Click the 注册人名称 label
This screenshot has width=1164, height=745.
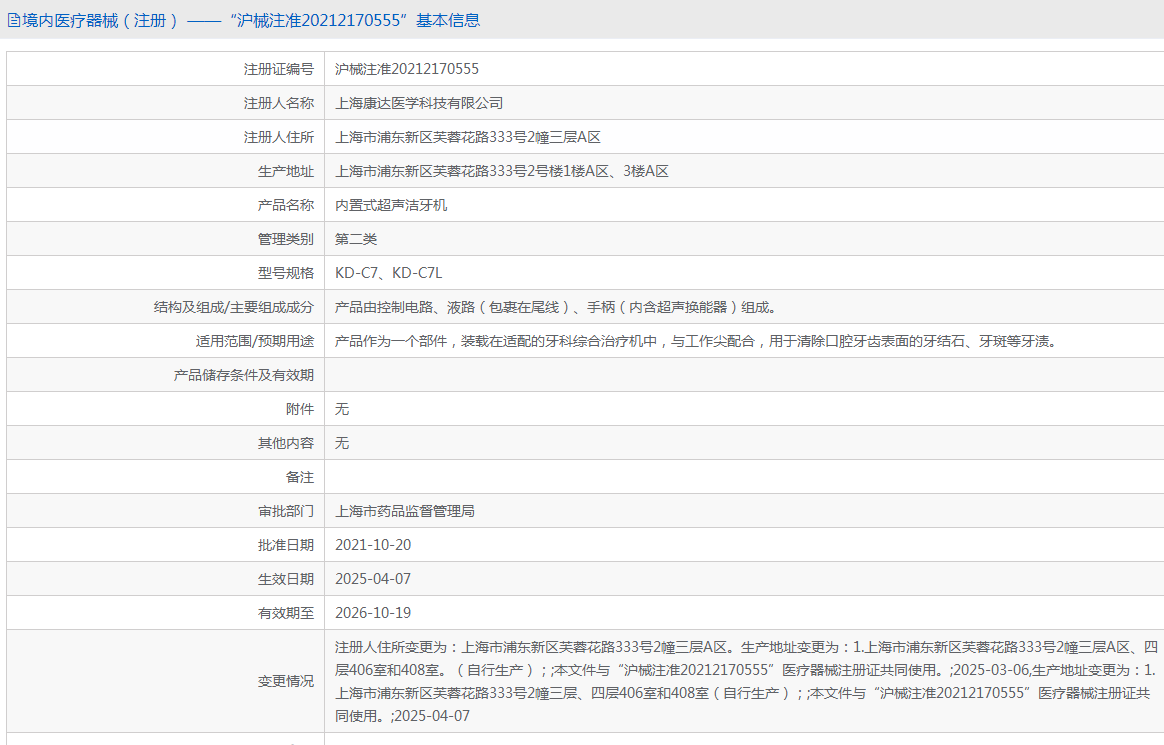point(278,103)
